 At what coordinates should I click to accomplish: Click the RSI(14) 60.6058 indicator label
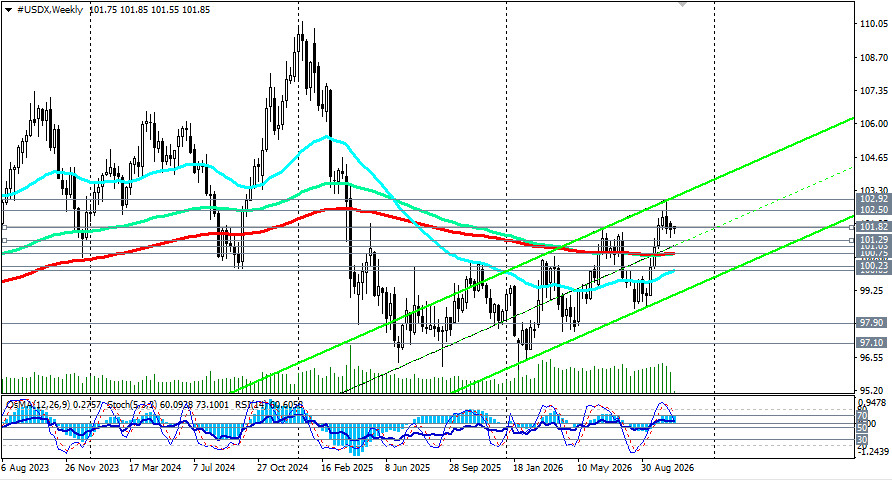tap(268, 405)
